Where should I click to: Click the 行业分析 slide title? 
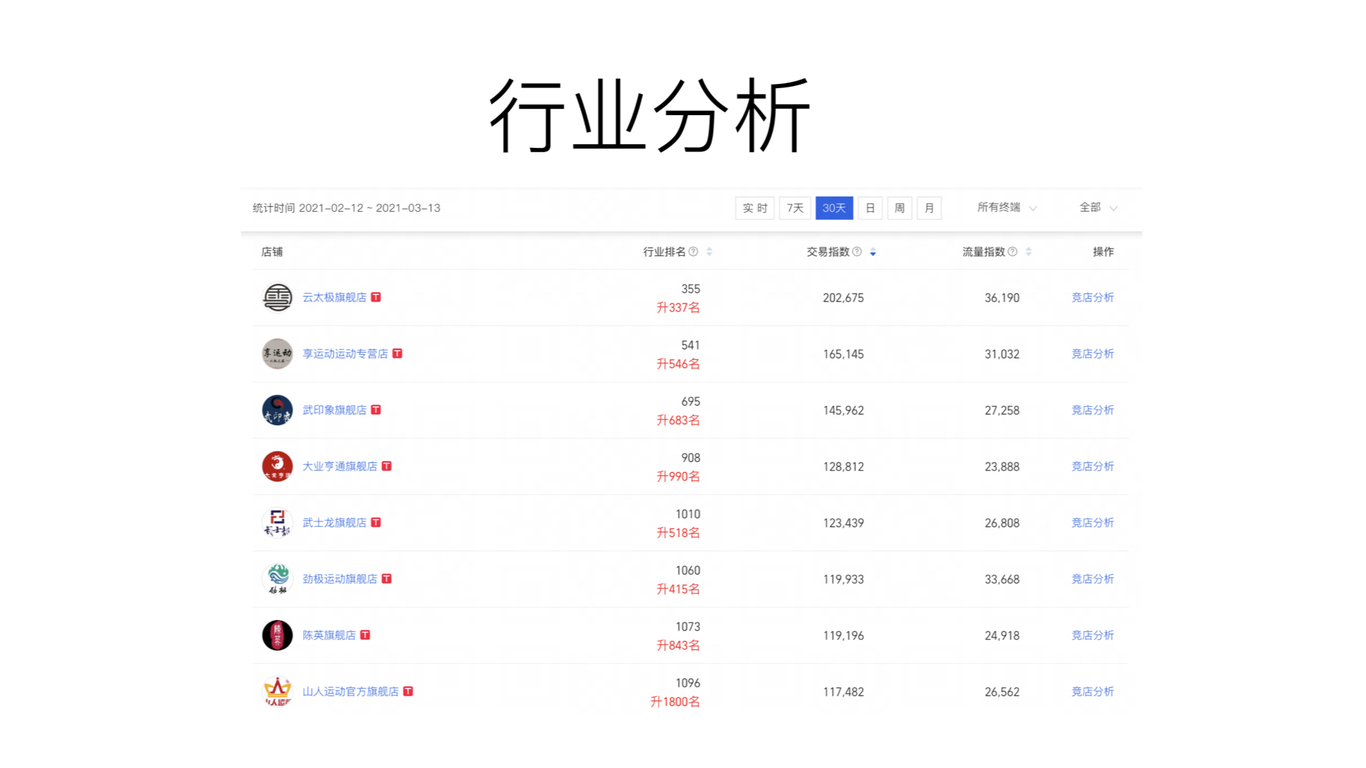click(650, 116)
